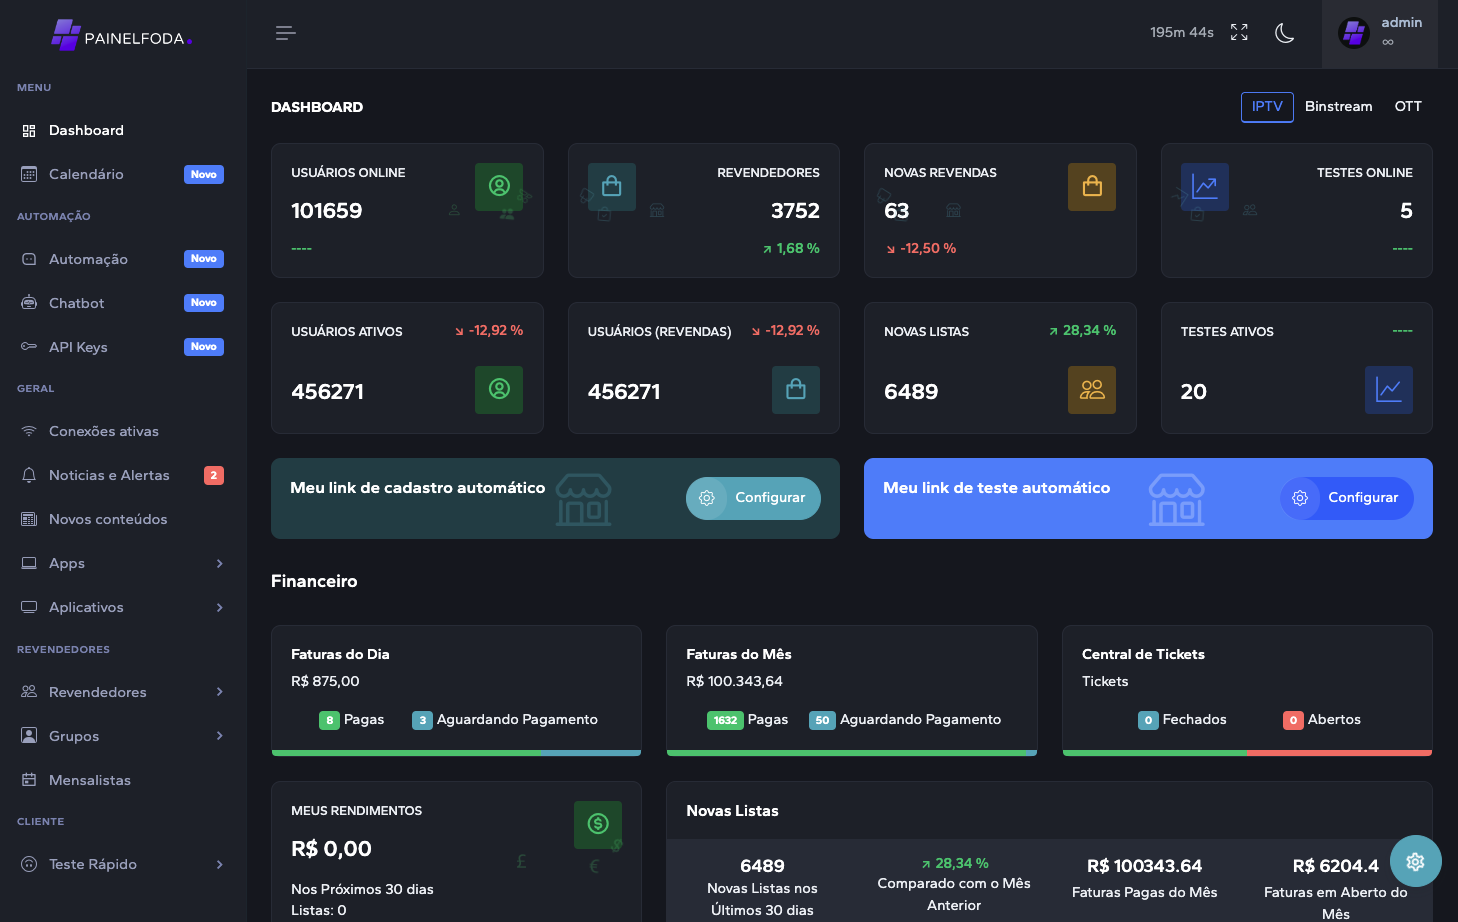Open the admin profile avatar

1354,33
